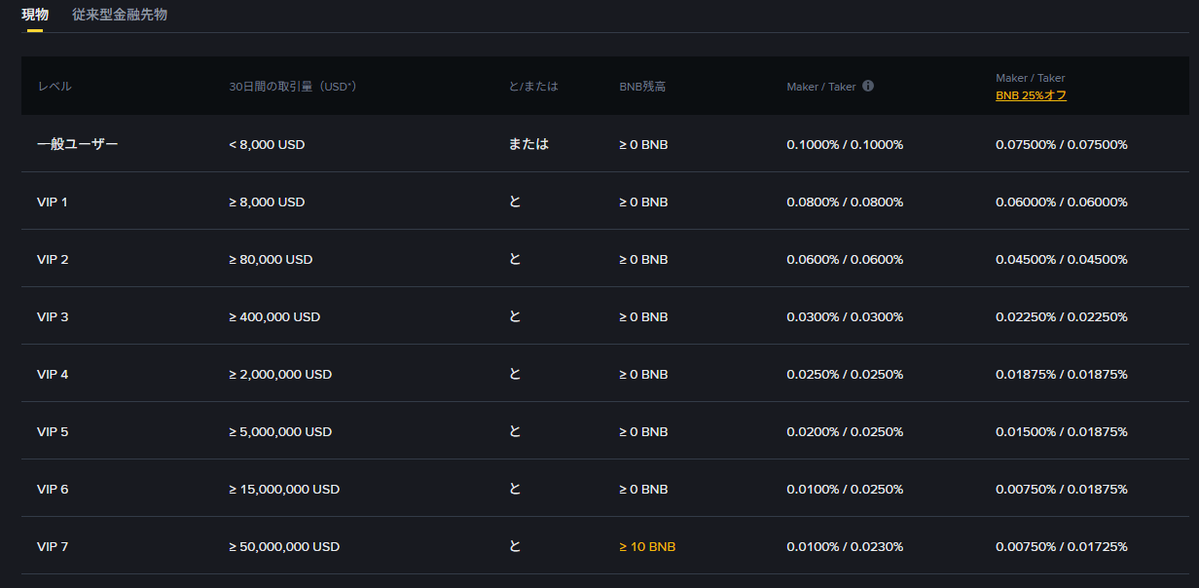The height and width of the screenshot is (588, 1199).
Task: Click the と/または column header
Action: click(x=534, y=86)
